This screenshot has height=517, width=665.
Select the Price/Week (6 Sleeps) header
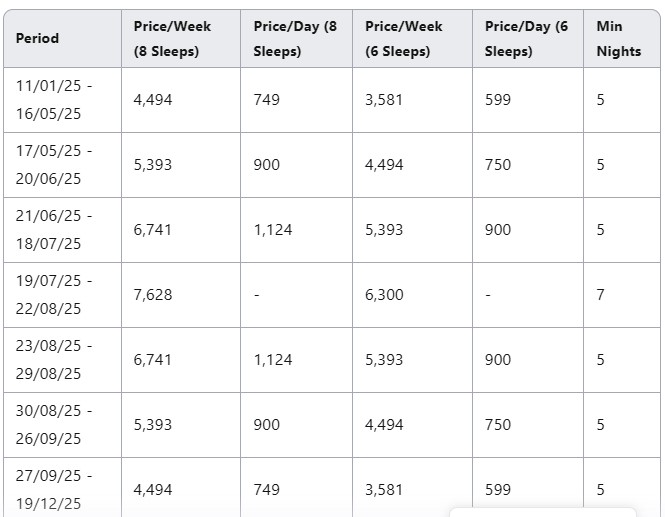[x=413, y=39]
